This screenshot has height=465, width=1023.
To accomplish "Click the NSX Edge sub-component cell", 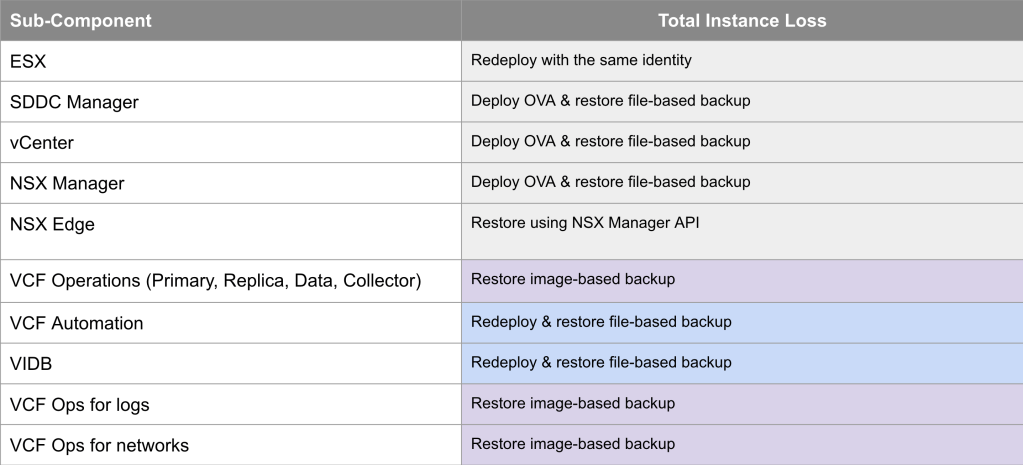I will (52, 225).
